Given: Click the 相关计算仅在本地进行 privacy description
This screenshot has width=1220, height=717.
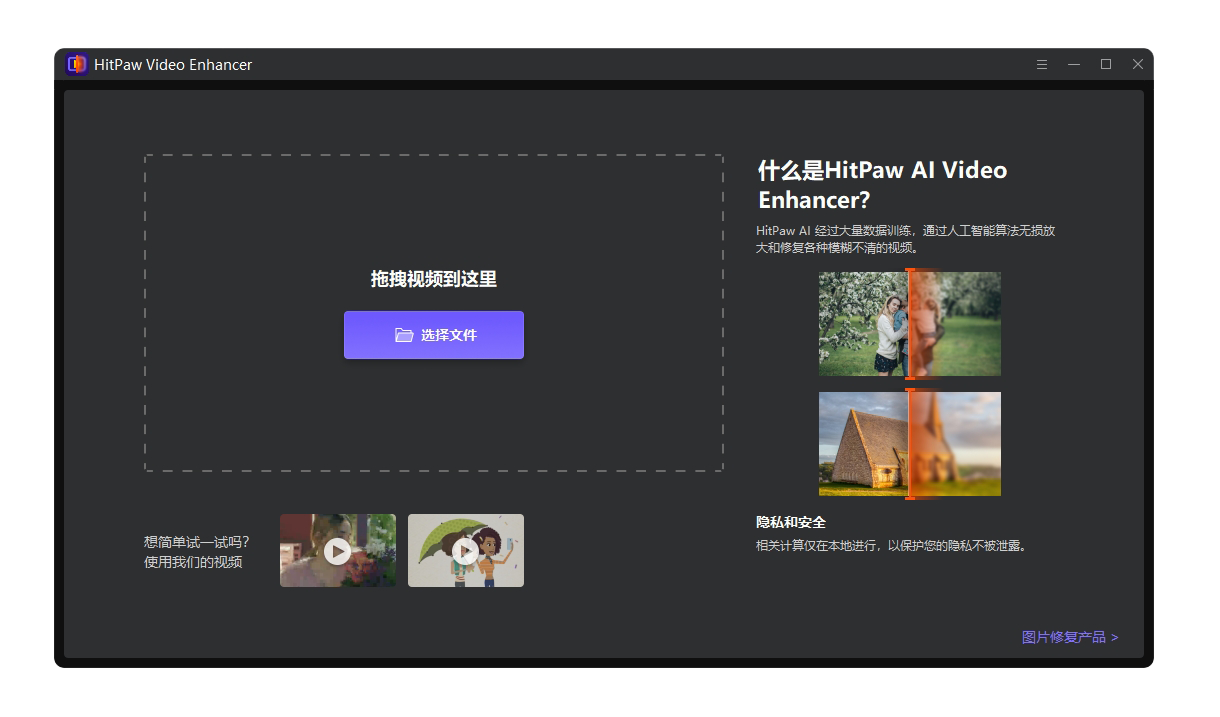Looking at the screenshot, I should point(892,546).
